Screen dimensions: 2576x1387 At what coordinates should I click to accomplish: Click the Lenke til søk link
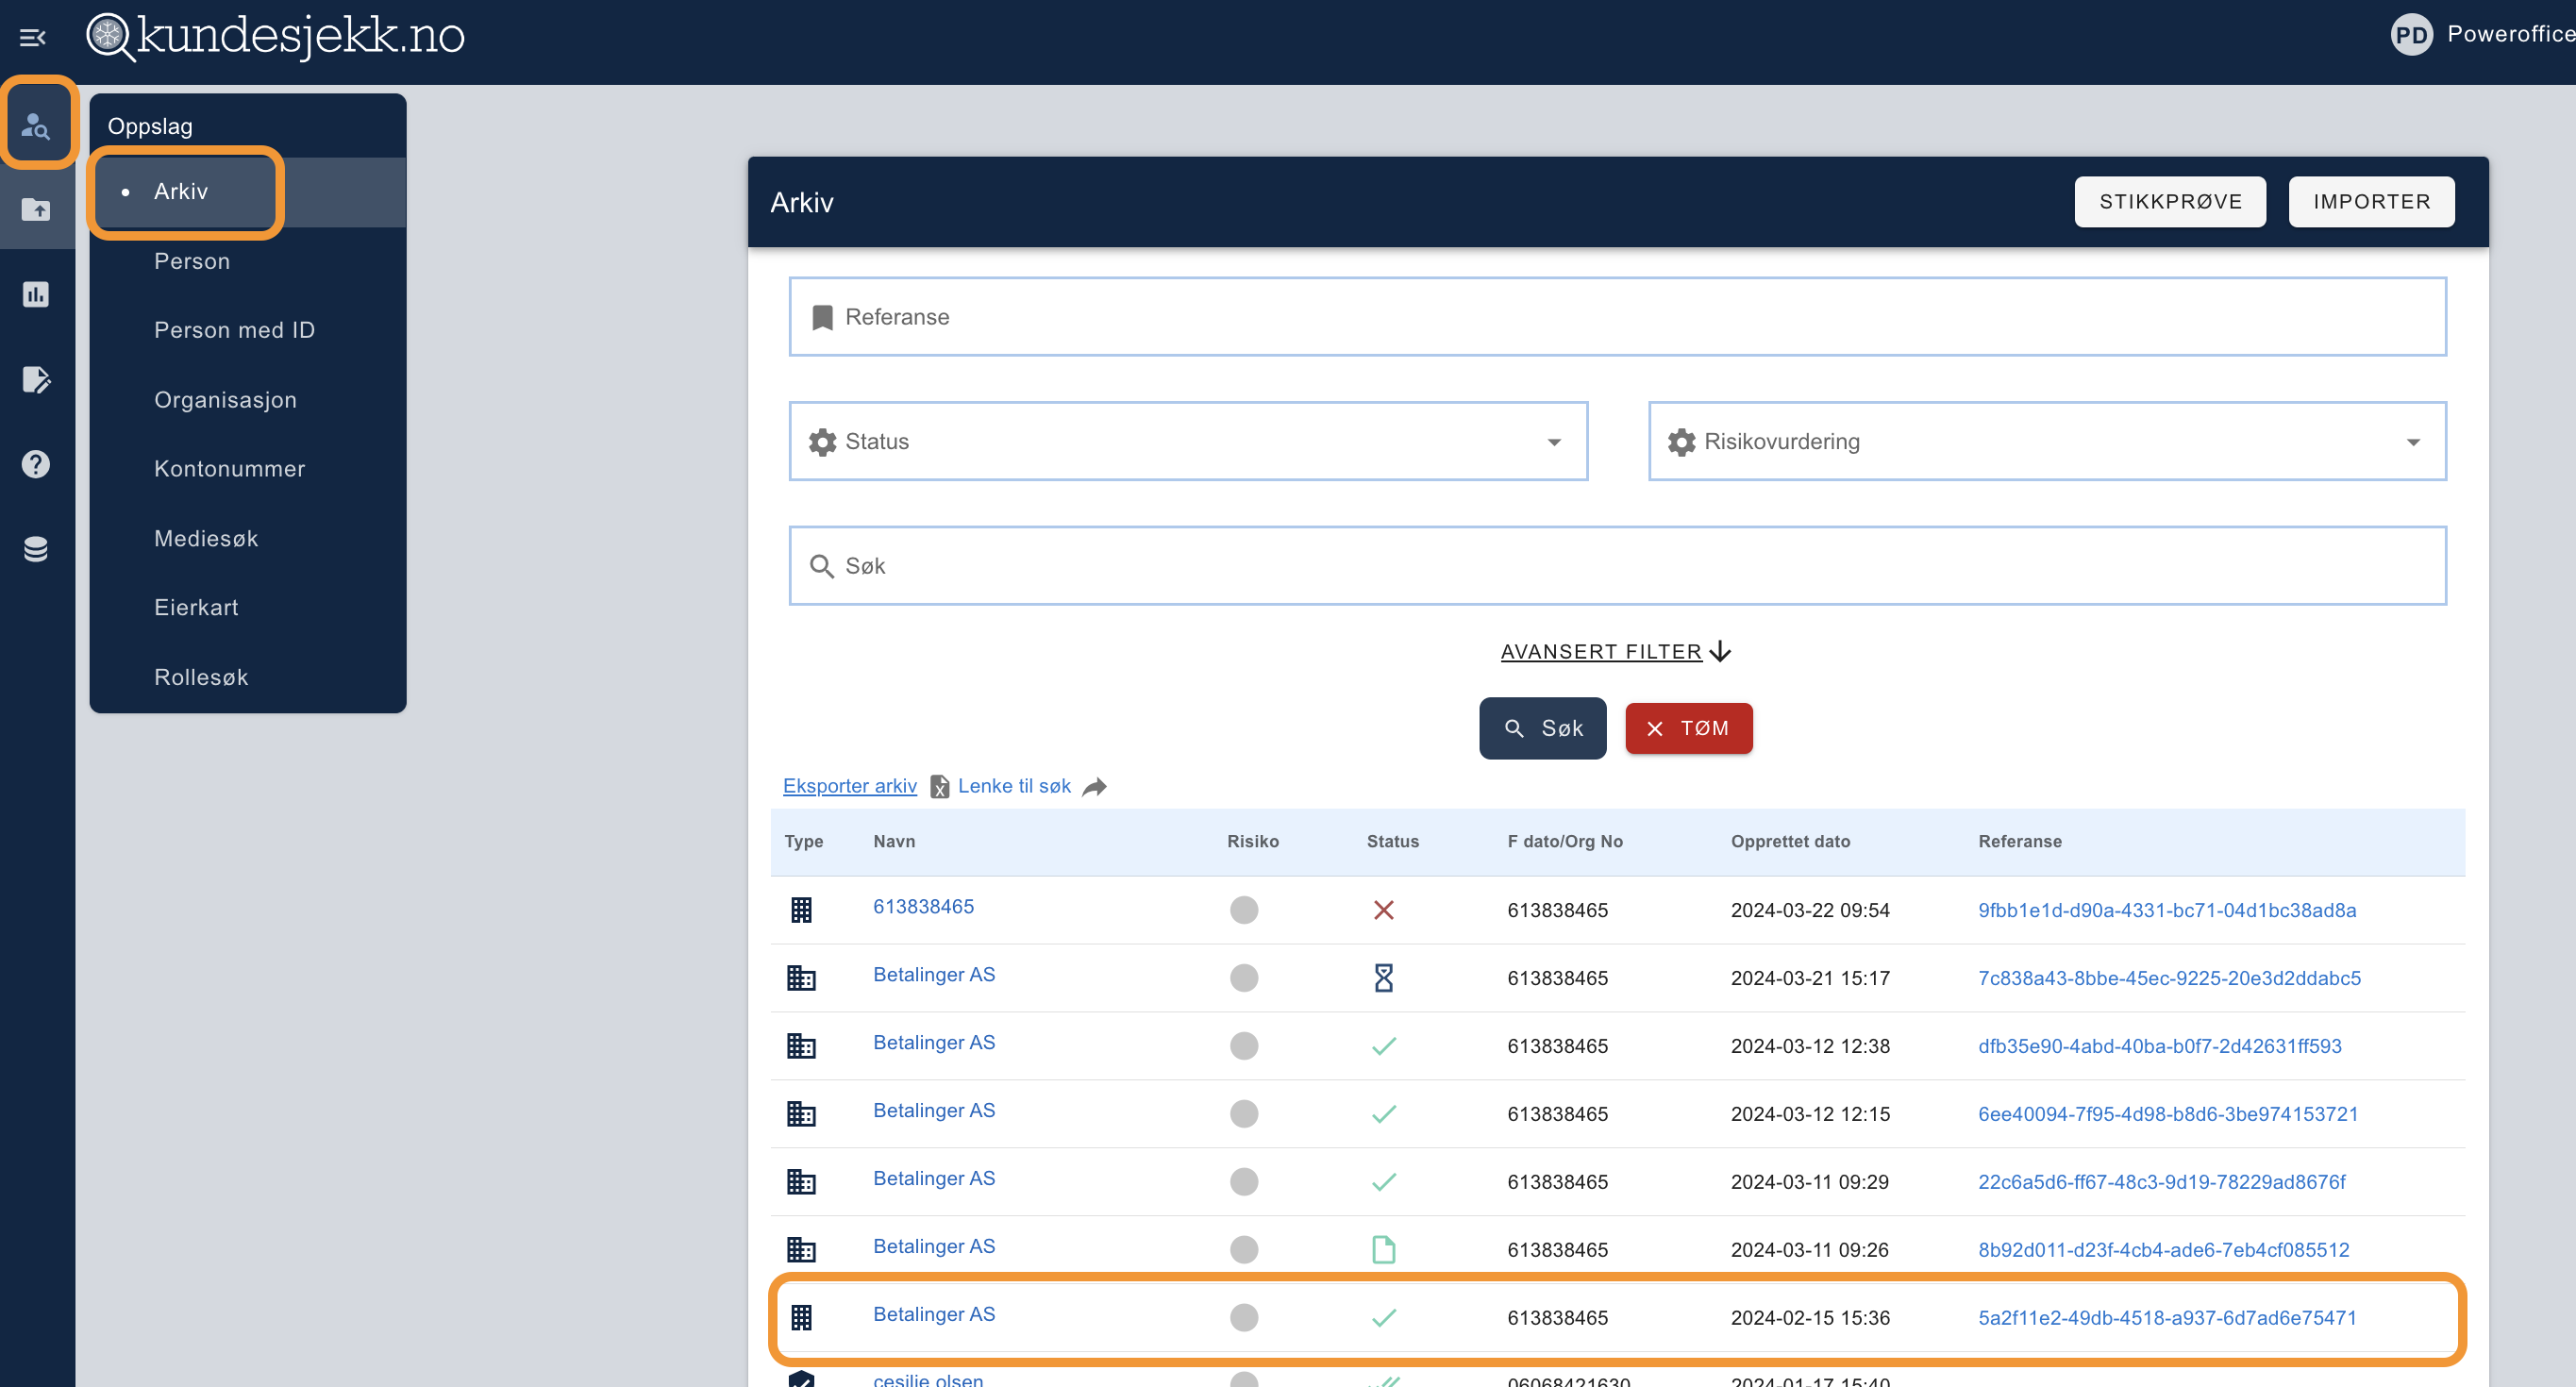point(1014,786)
